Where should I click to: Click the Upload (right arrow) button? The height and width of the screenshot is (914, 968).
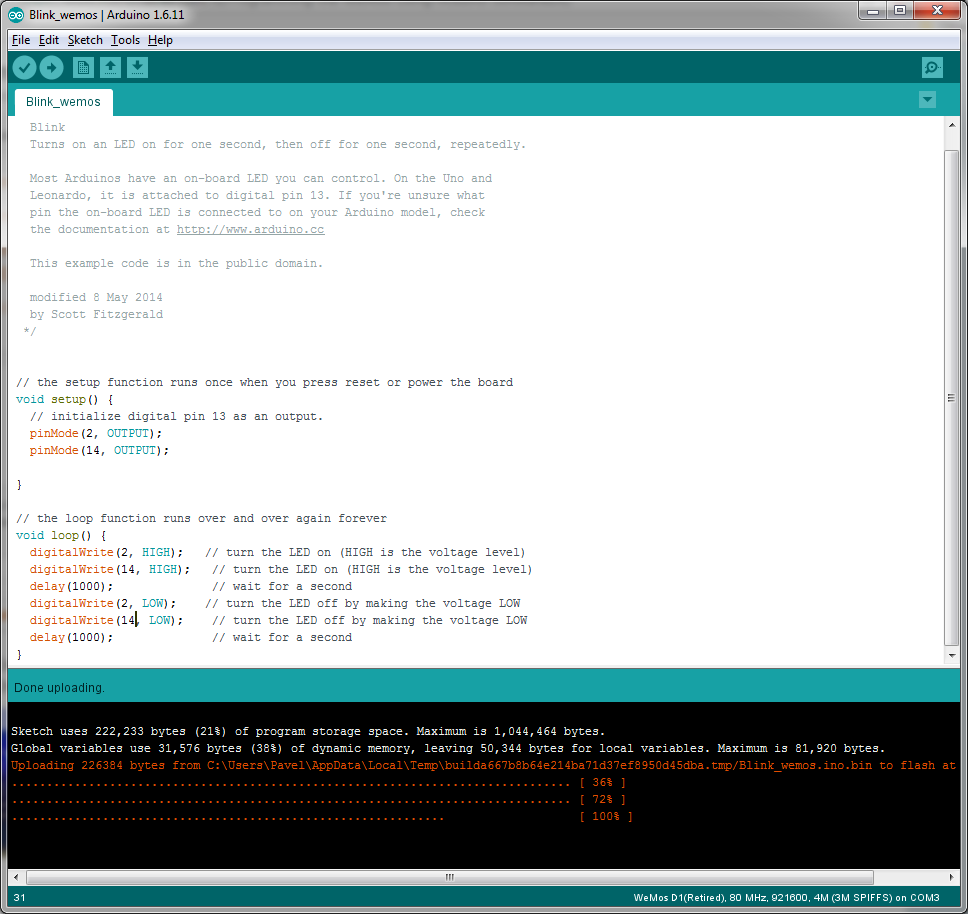(51, 67)
